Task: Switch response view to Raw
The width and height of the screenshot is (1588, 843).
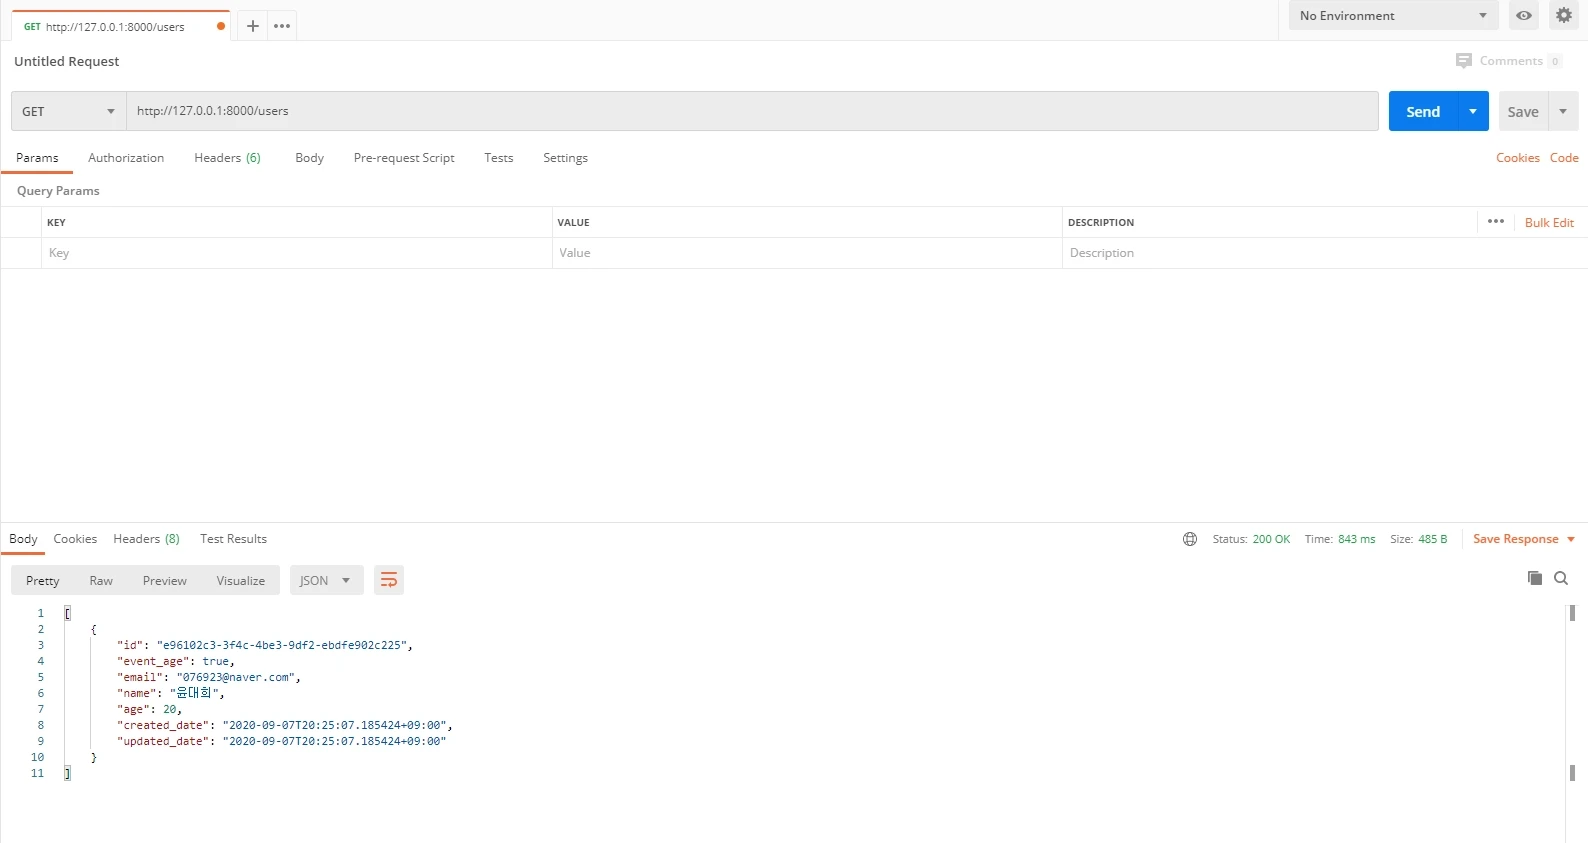Action: pos(101,580)
